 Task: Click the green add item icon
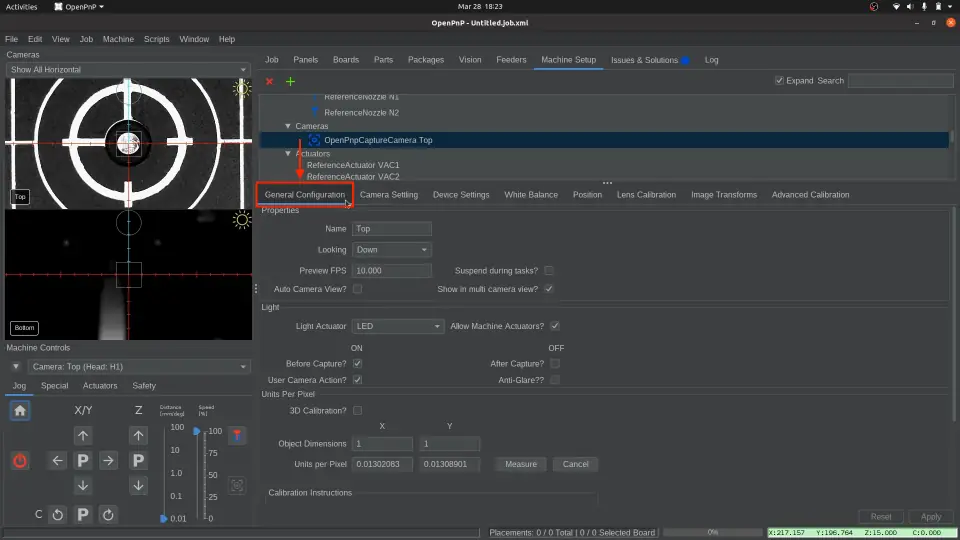[290, 81]
